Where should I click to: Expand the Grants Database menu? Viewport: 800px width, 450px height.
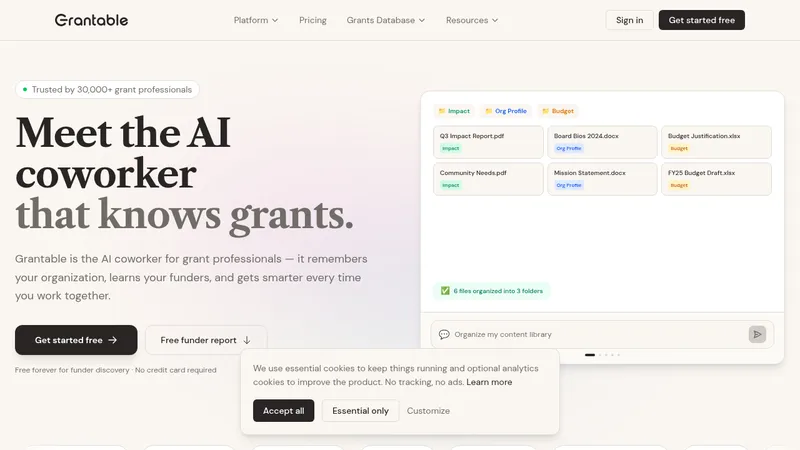click(x=386, y=20)
